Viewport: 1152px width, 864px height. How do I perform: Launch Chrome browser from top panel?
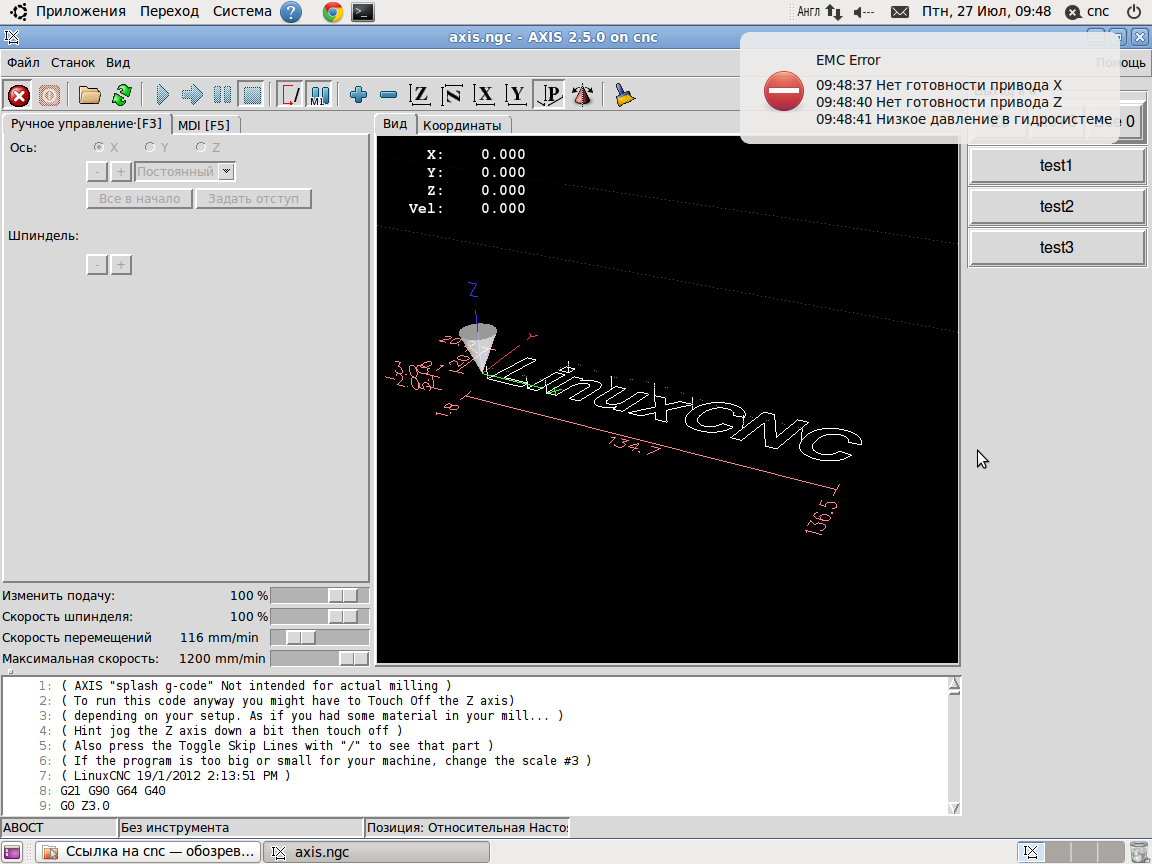(x=333, y=12)
